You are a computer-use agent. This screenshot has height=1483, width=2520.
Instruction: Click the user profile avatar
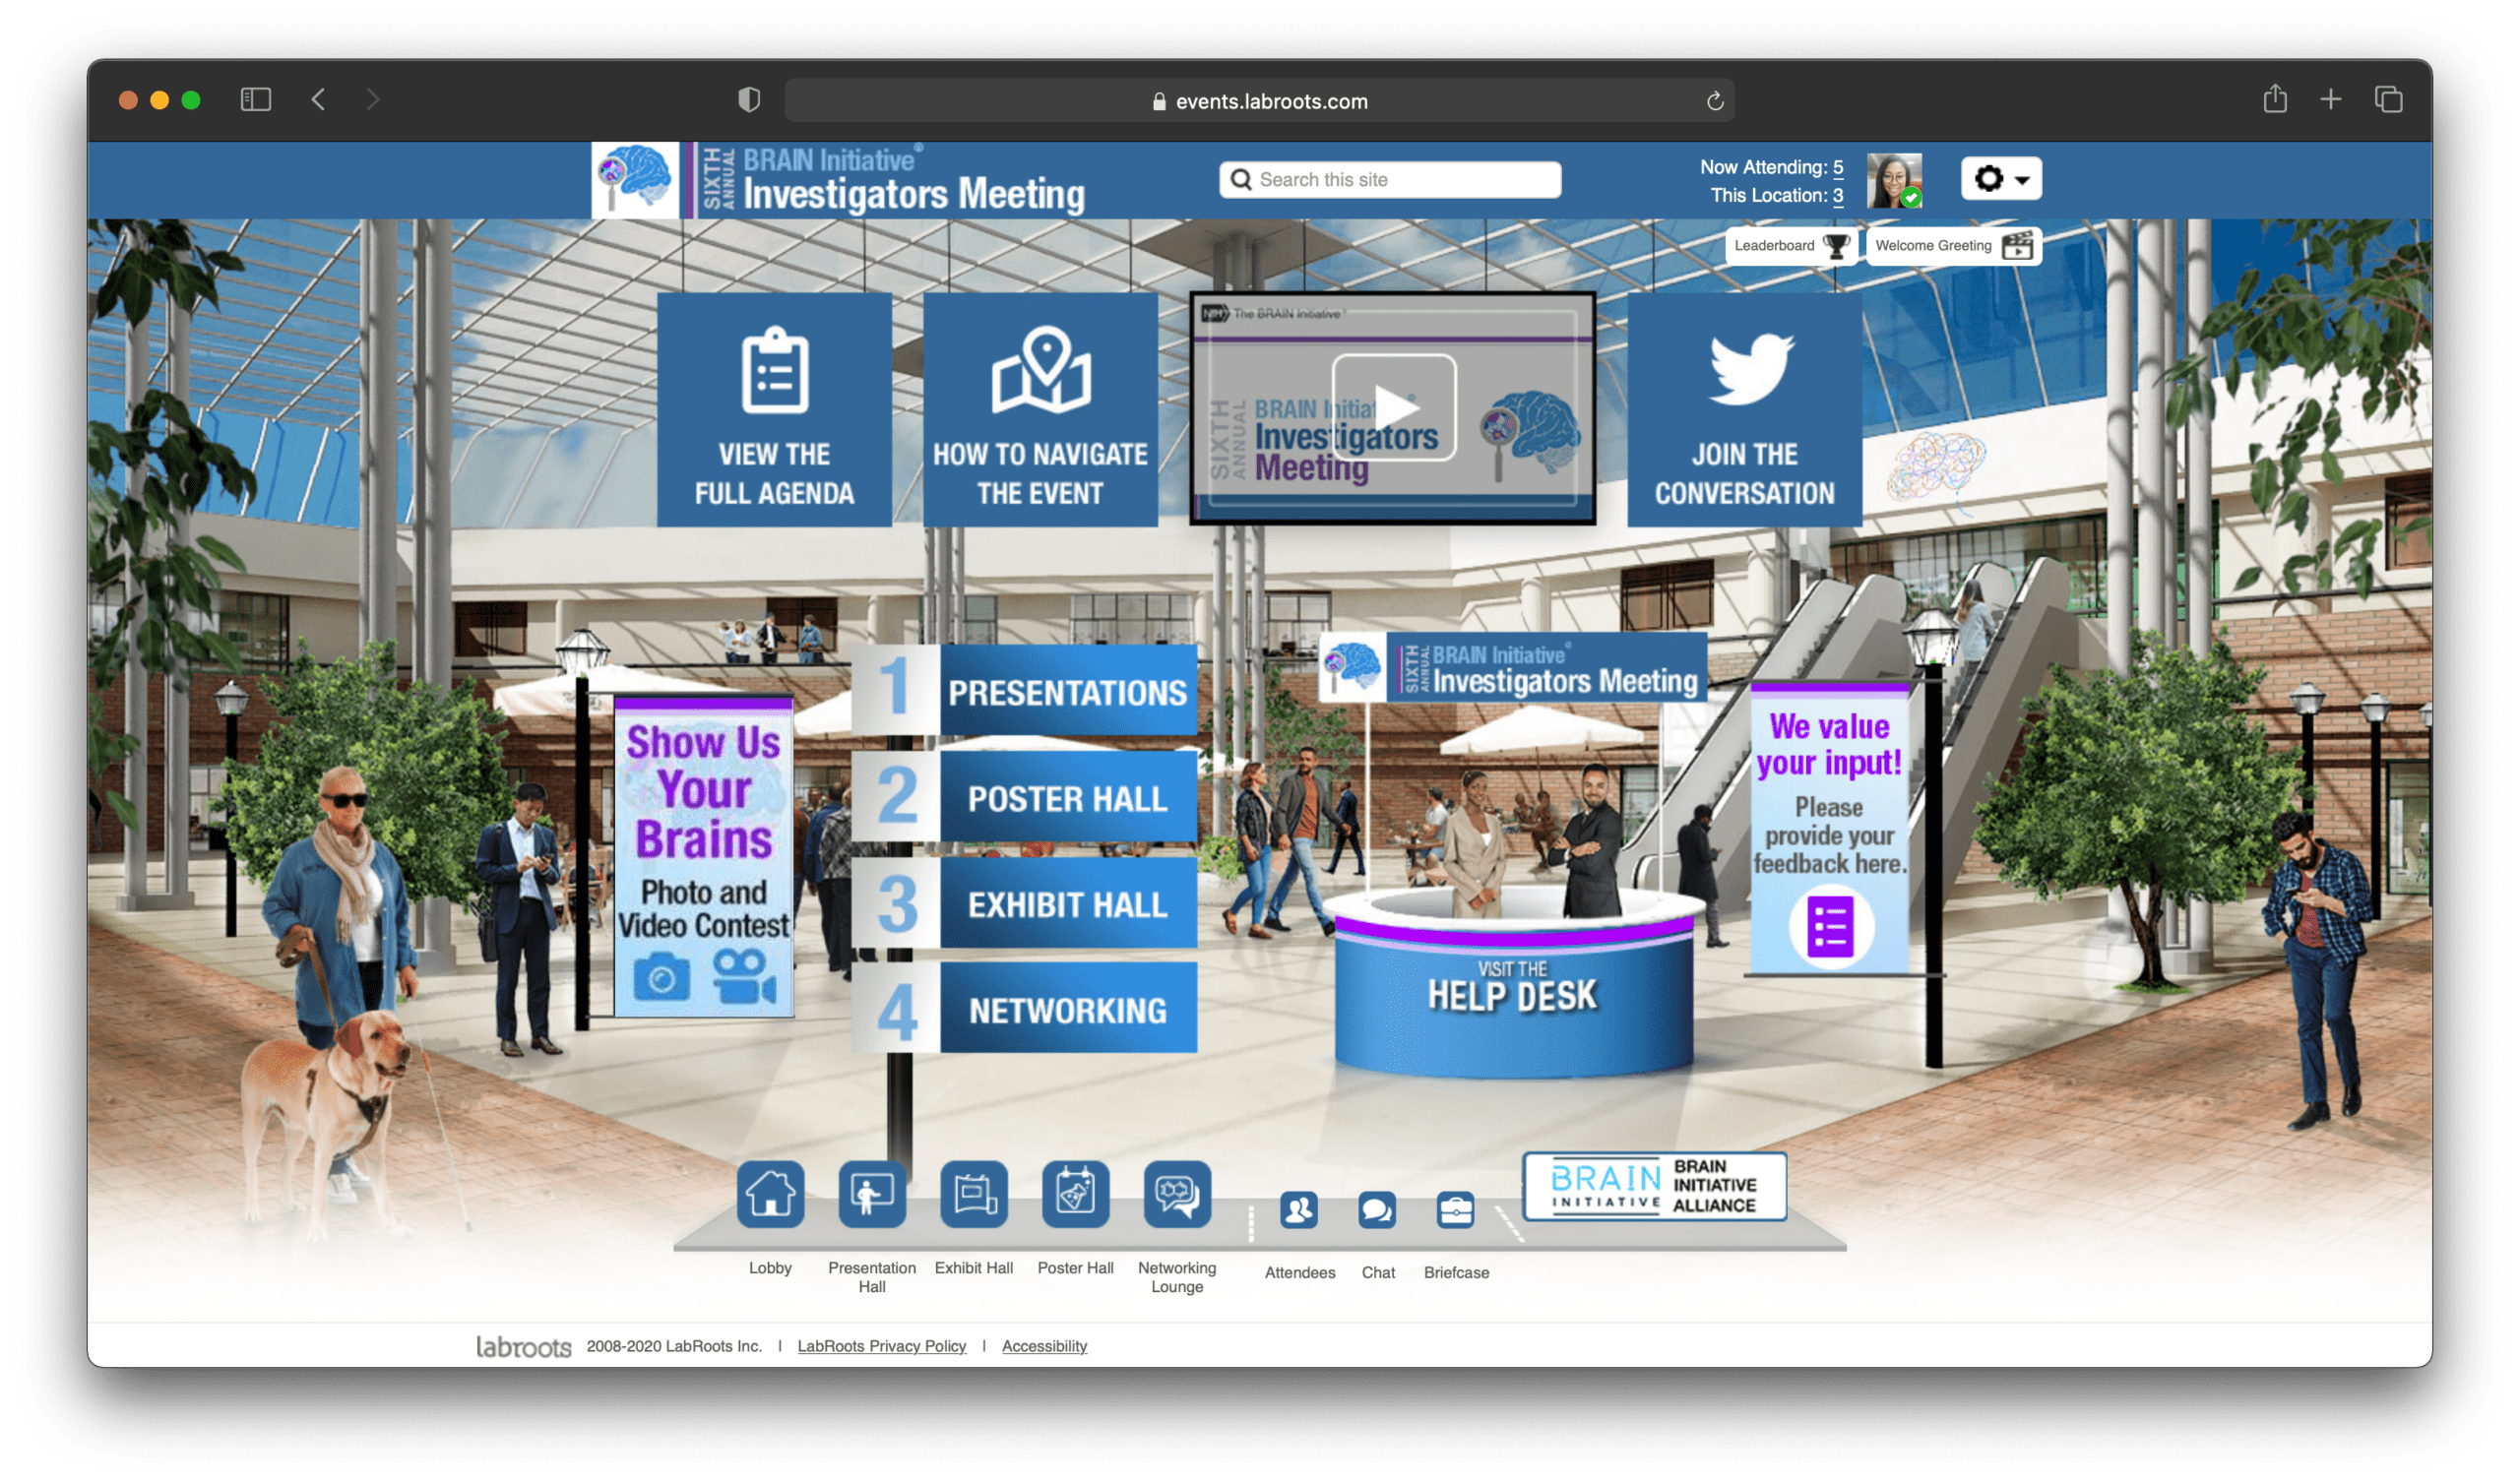coord(1895,180)
